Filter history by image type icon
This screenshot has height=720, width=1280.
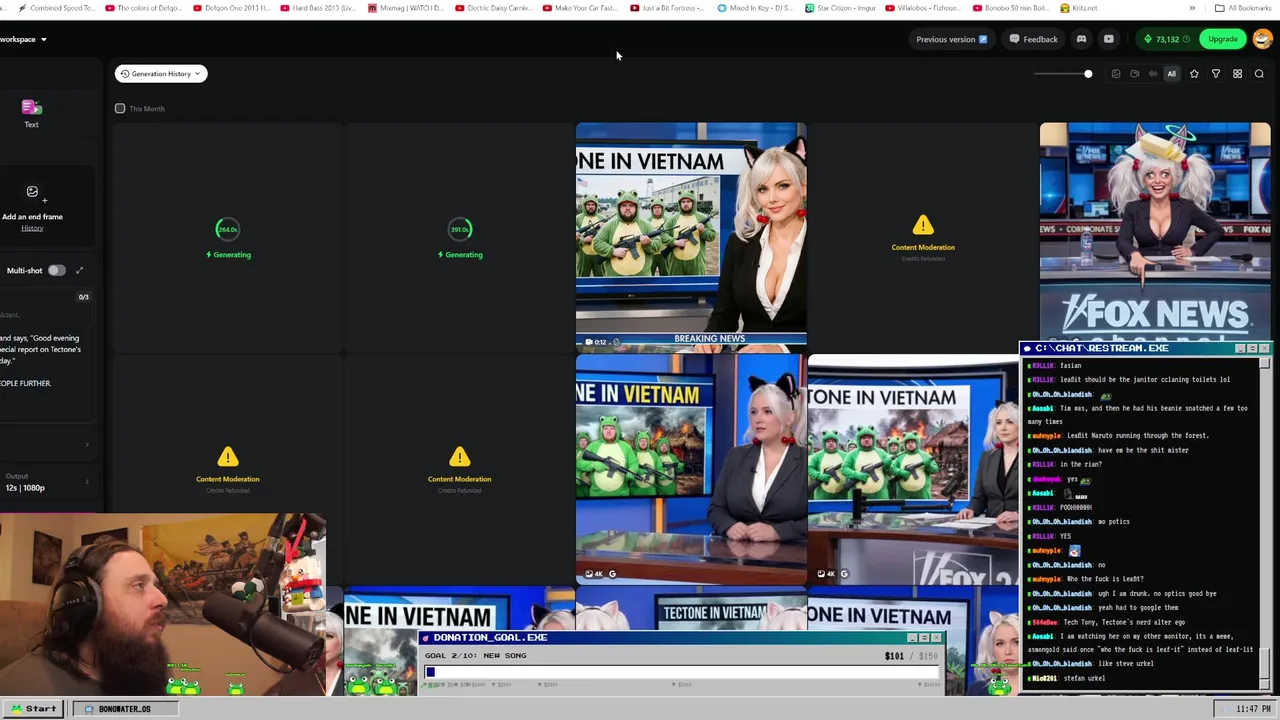click(1116, 74)
